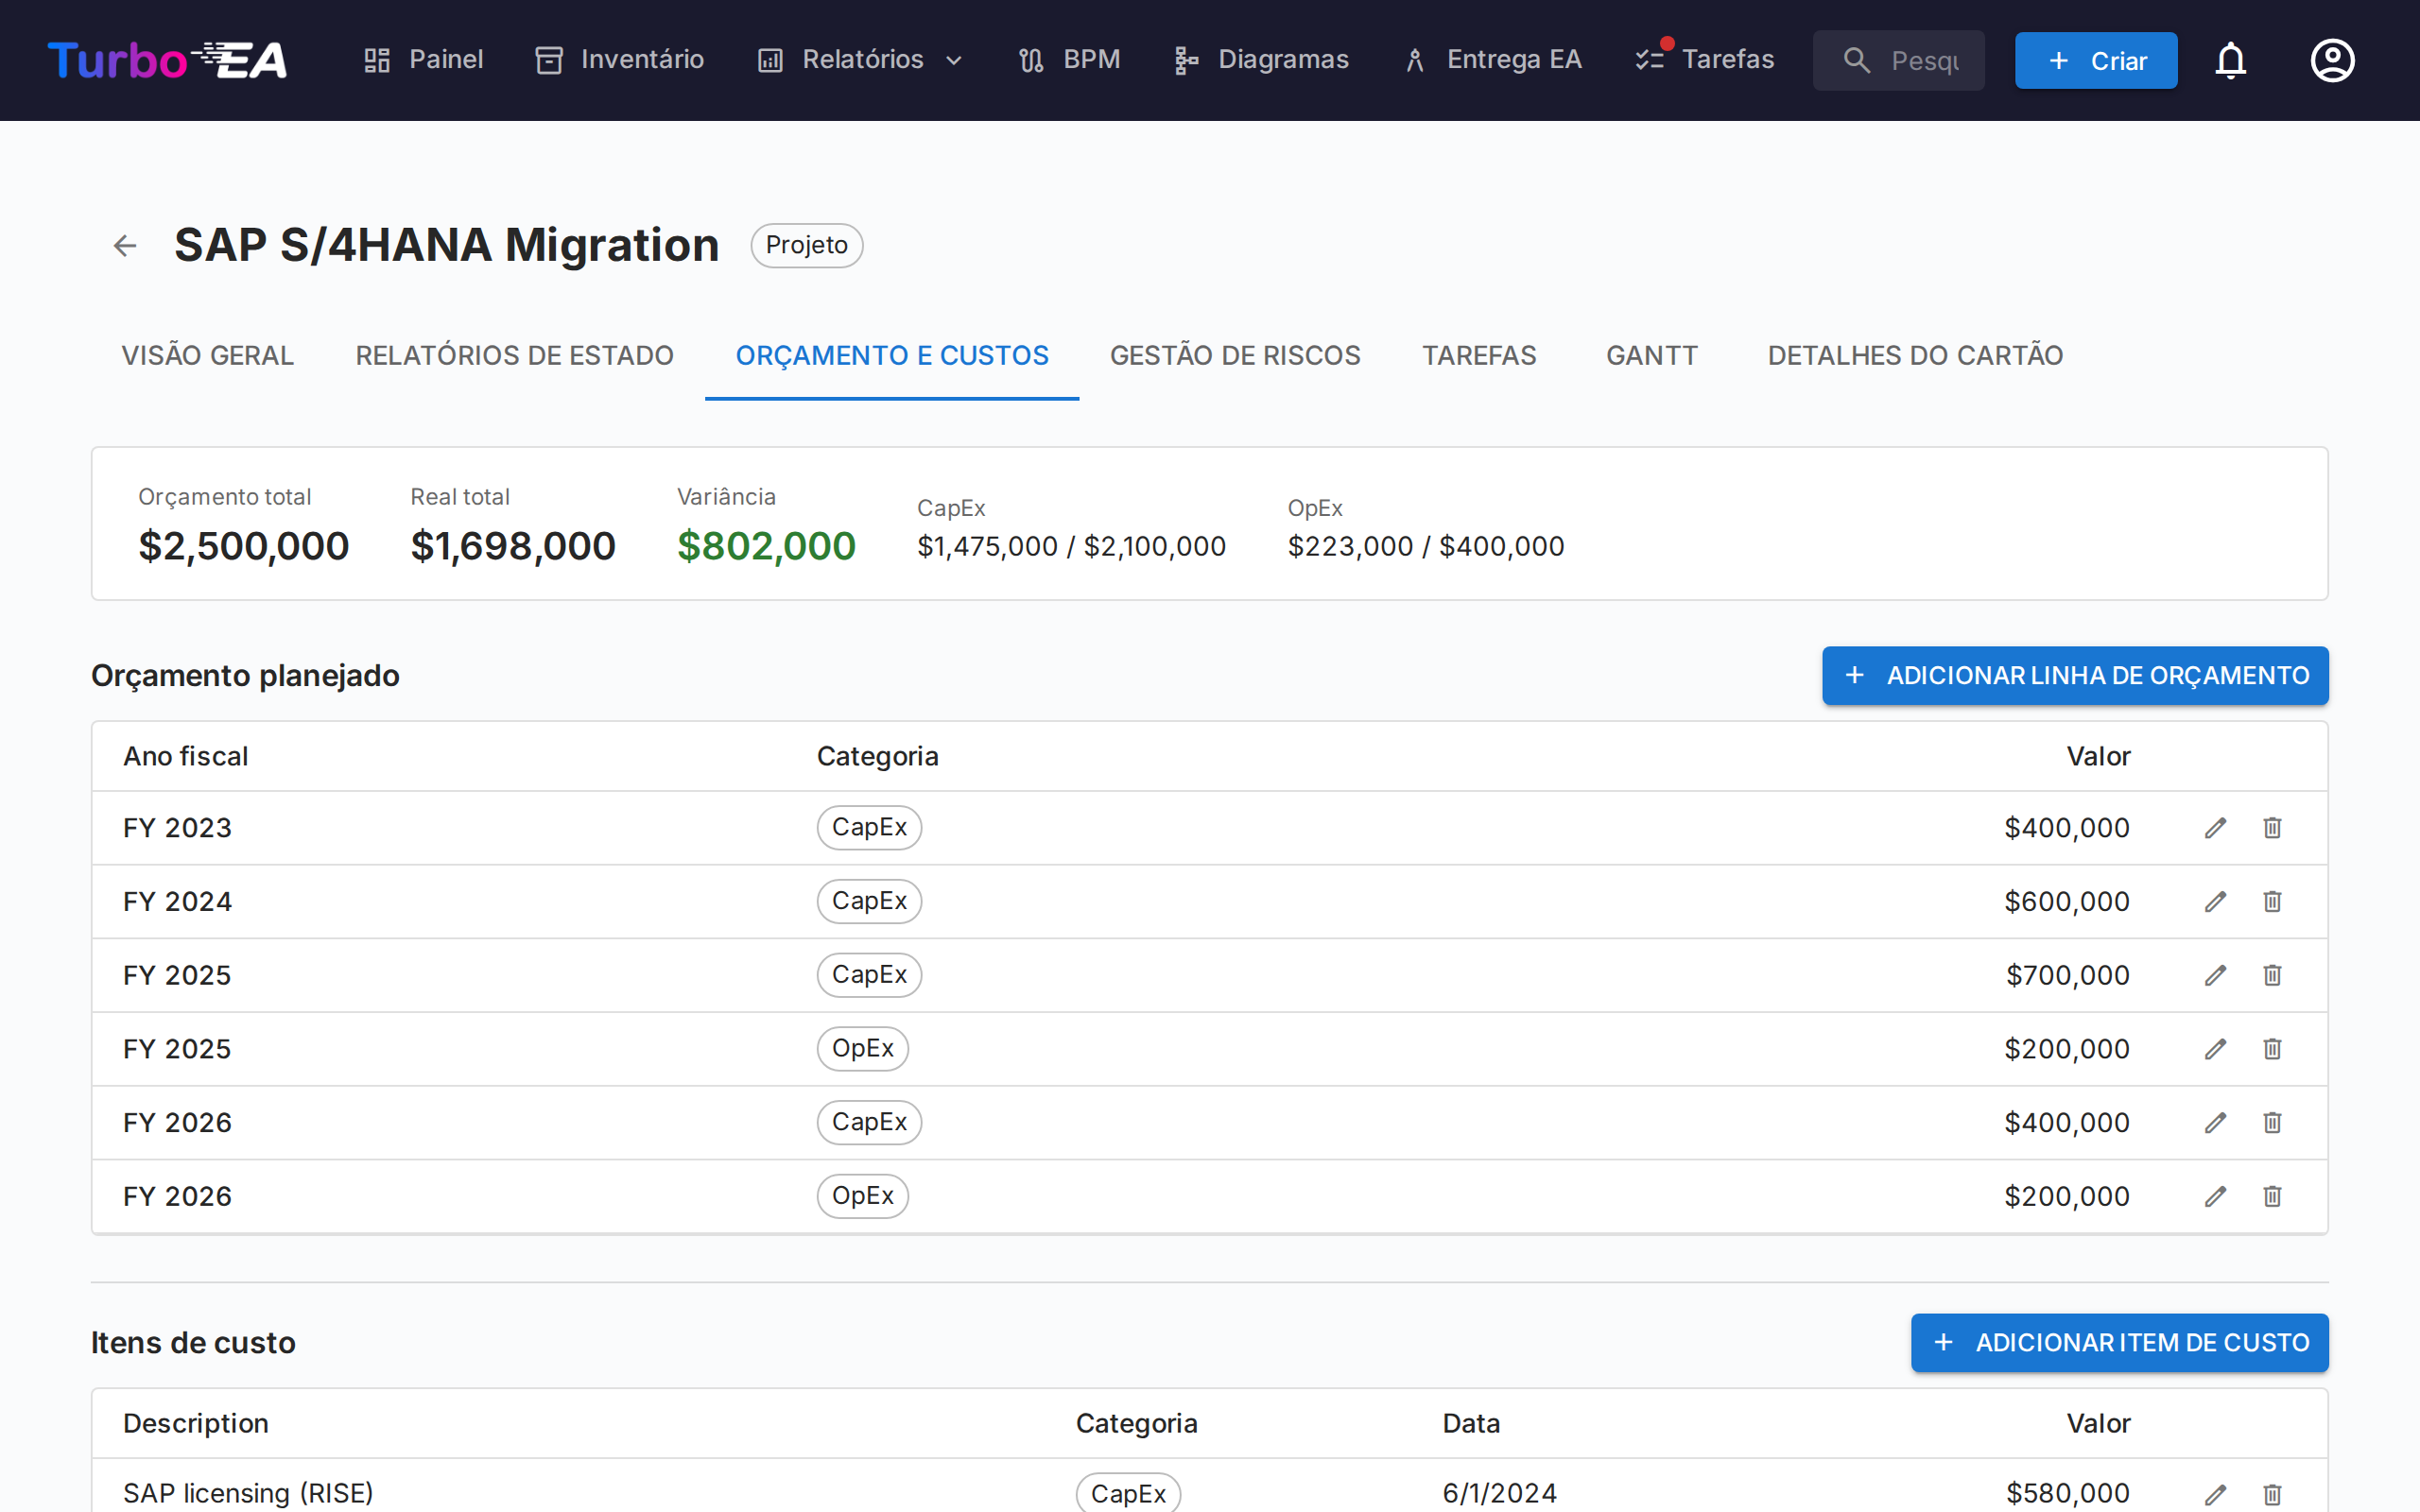2420x1512 pixels.
Task: Click the back arrow next to project title
Action: 124,245
